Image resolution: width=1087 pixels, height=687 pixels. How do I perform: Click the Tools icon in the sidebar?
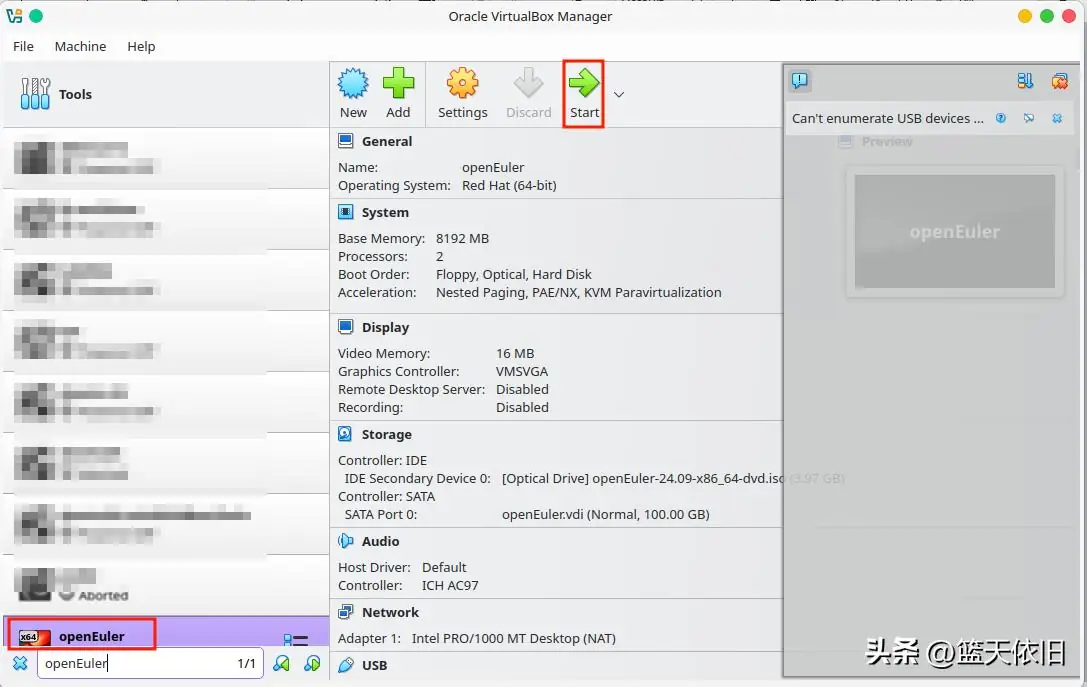[35, 93]
